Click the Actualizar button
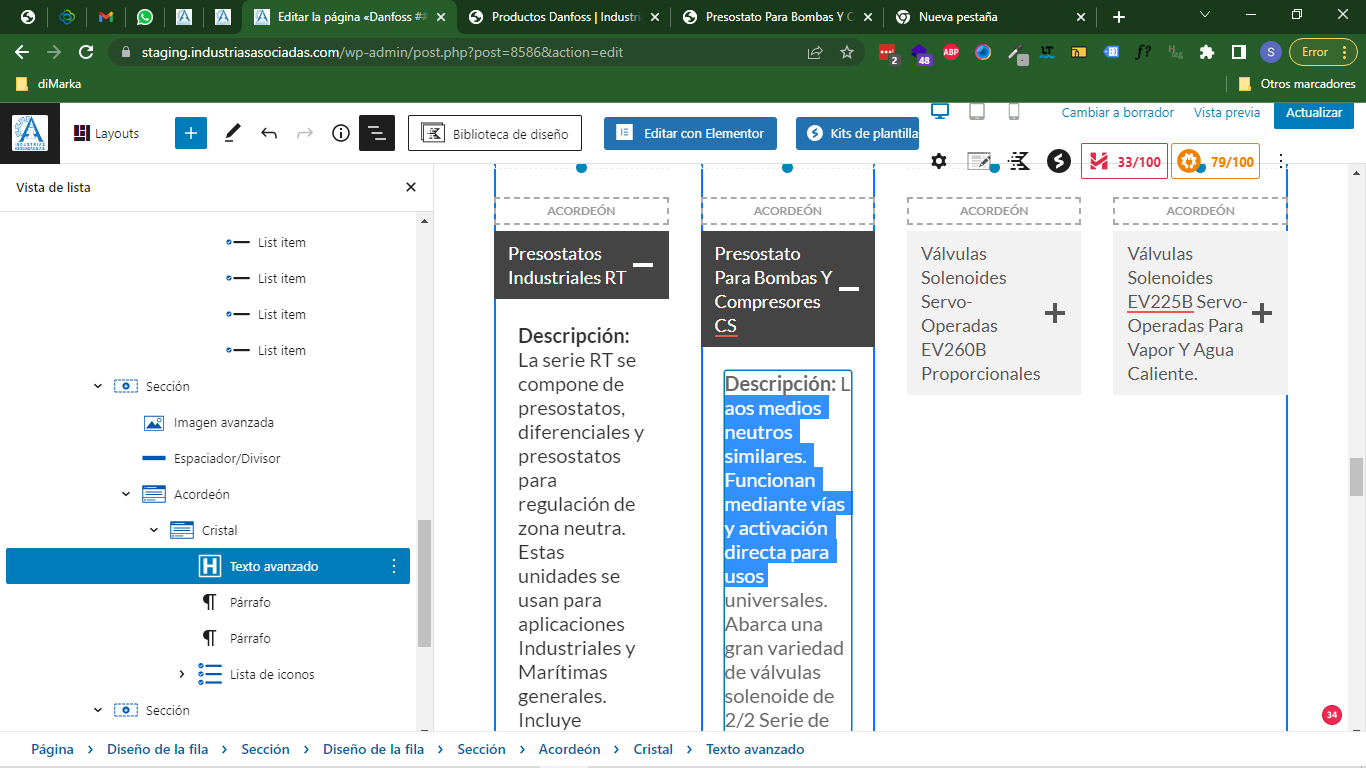The height and width of the screenshot is (768, 1366). [x=1314, y=113]
